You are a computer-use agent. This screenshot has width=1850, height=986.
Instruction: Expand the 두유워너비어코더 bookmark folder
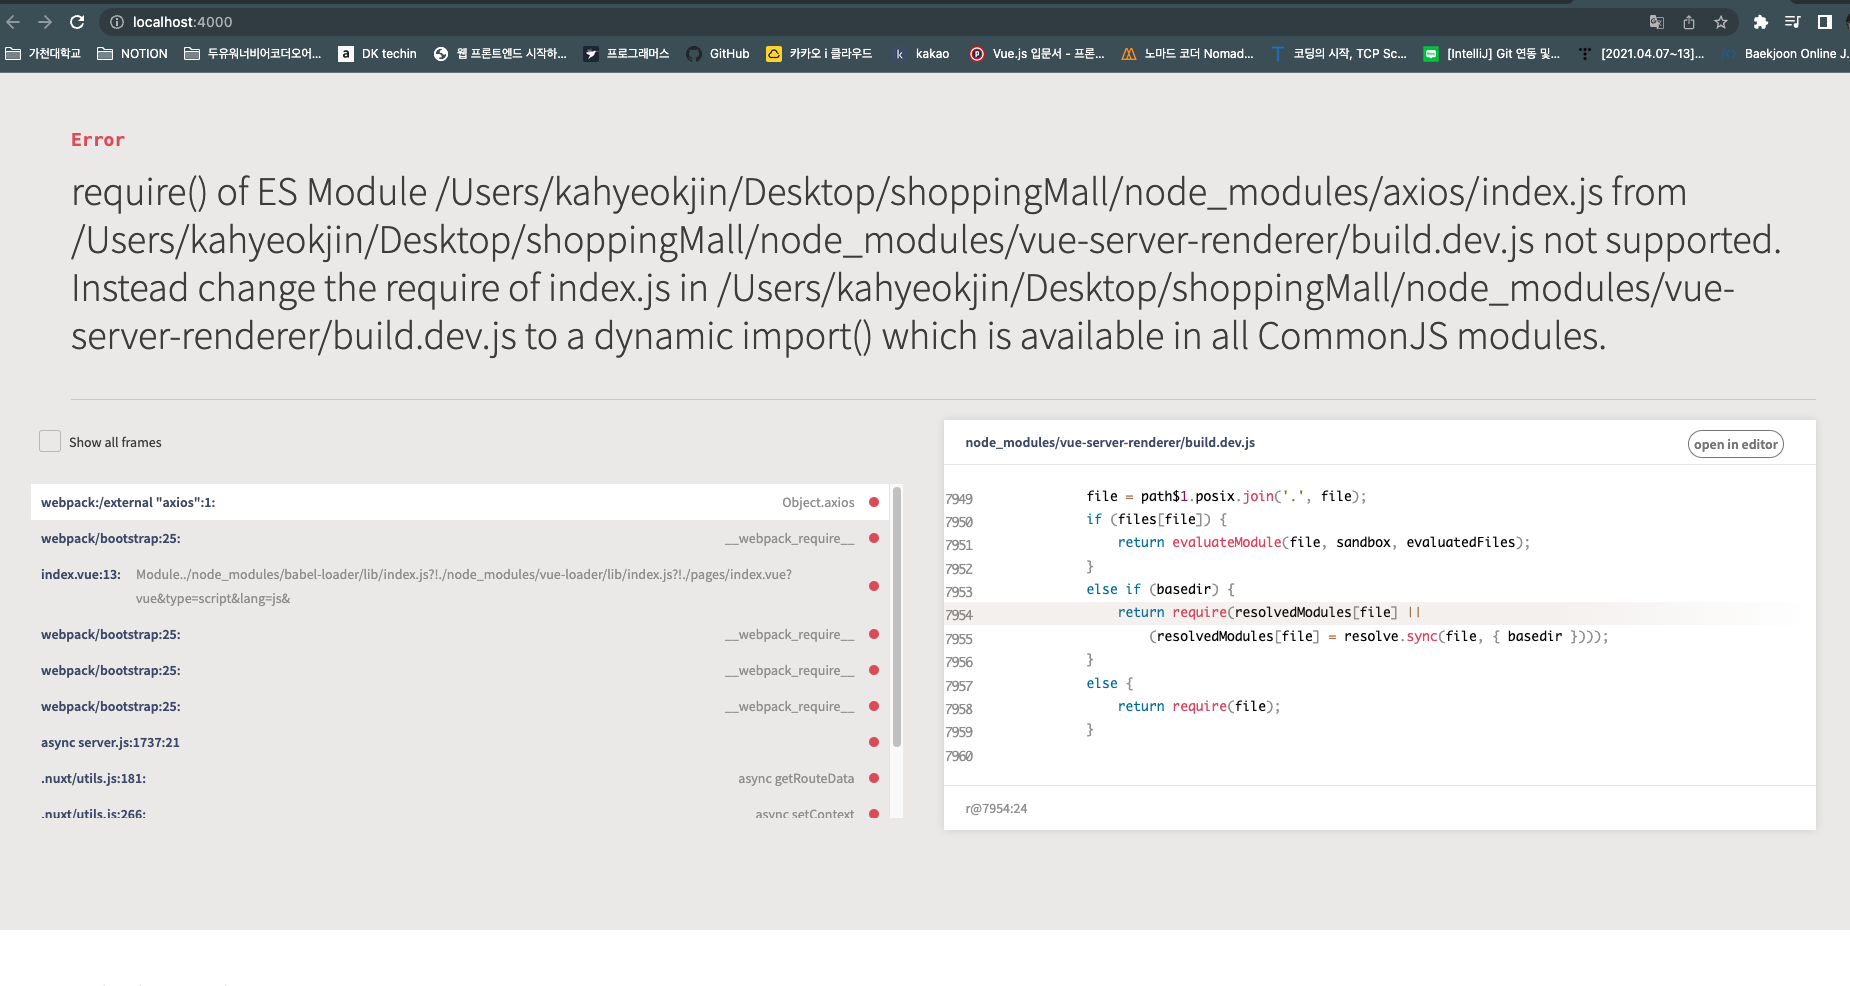coord(253,54)
